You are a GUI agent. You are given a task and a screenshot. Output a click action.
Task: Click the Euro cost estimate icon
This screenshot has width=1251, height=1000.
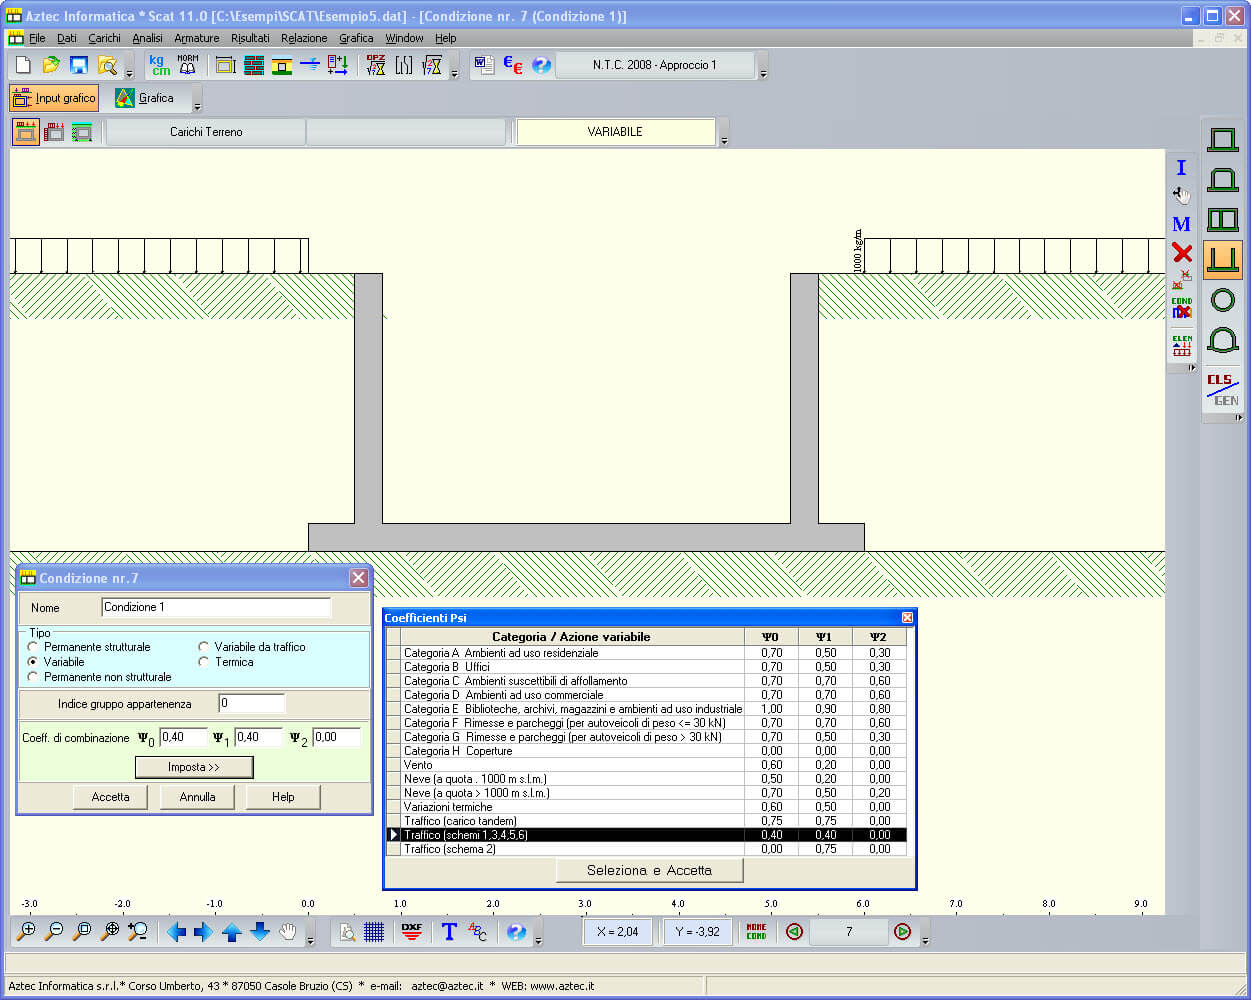click(513, 65)
